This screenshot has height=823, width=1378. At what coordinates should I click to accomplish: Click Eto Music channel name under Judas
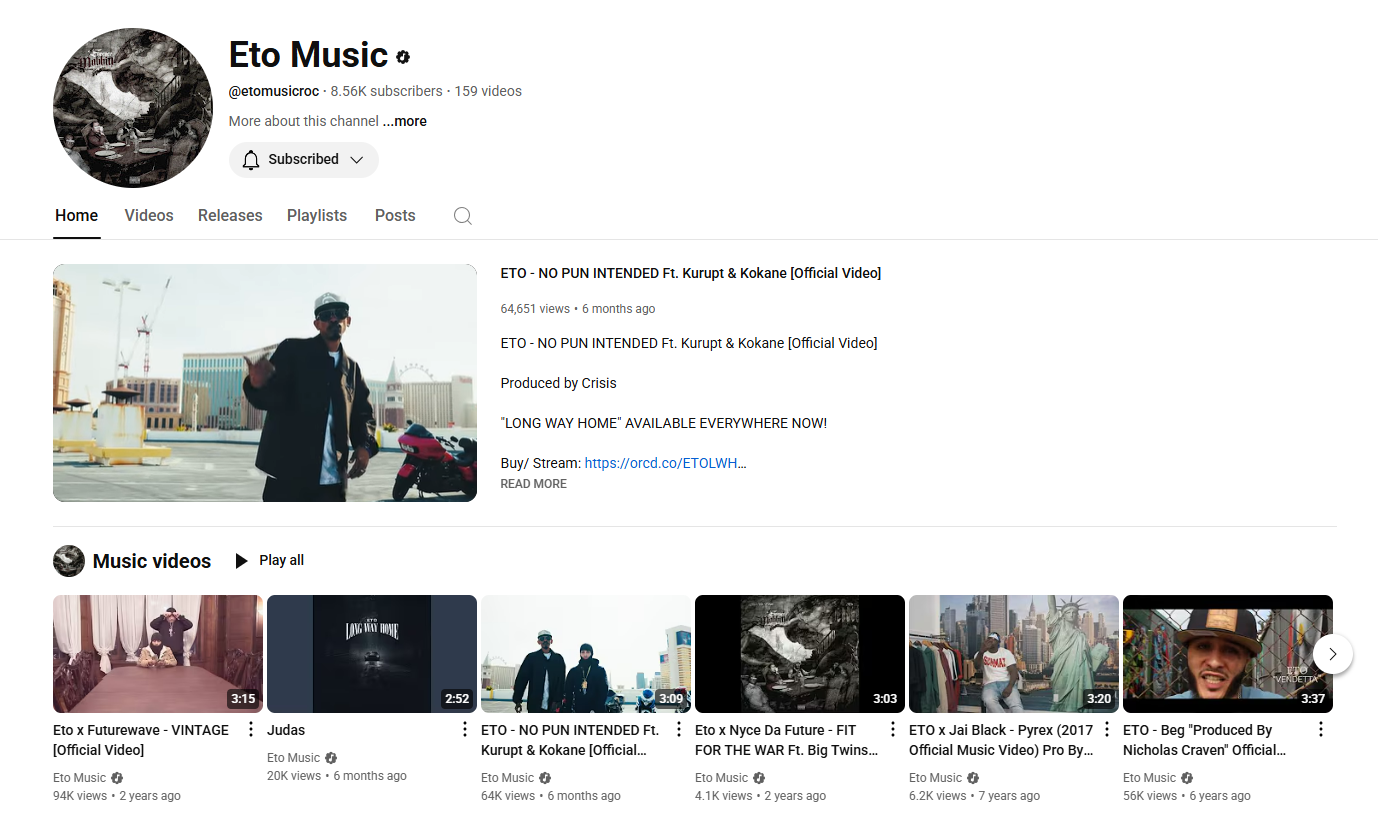click(294, 758)
